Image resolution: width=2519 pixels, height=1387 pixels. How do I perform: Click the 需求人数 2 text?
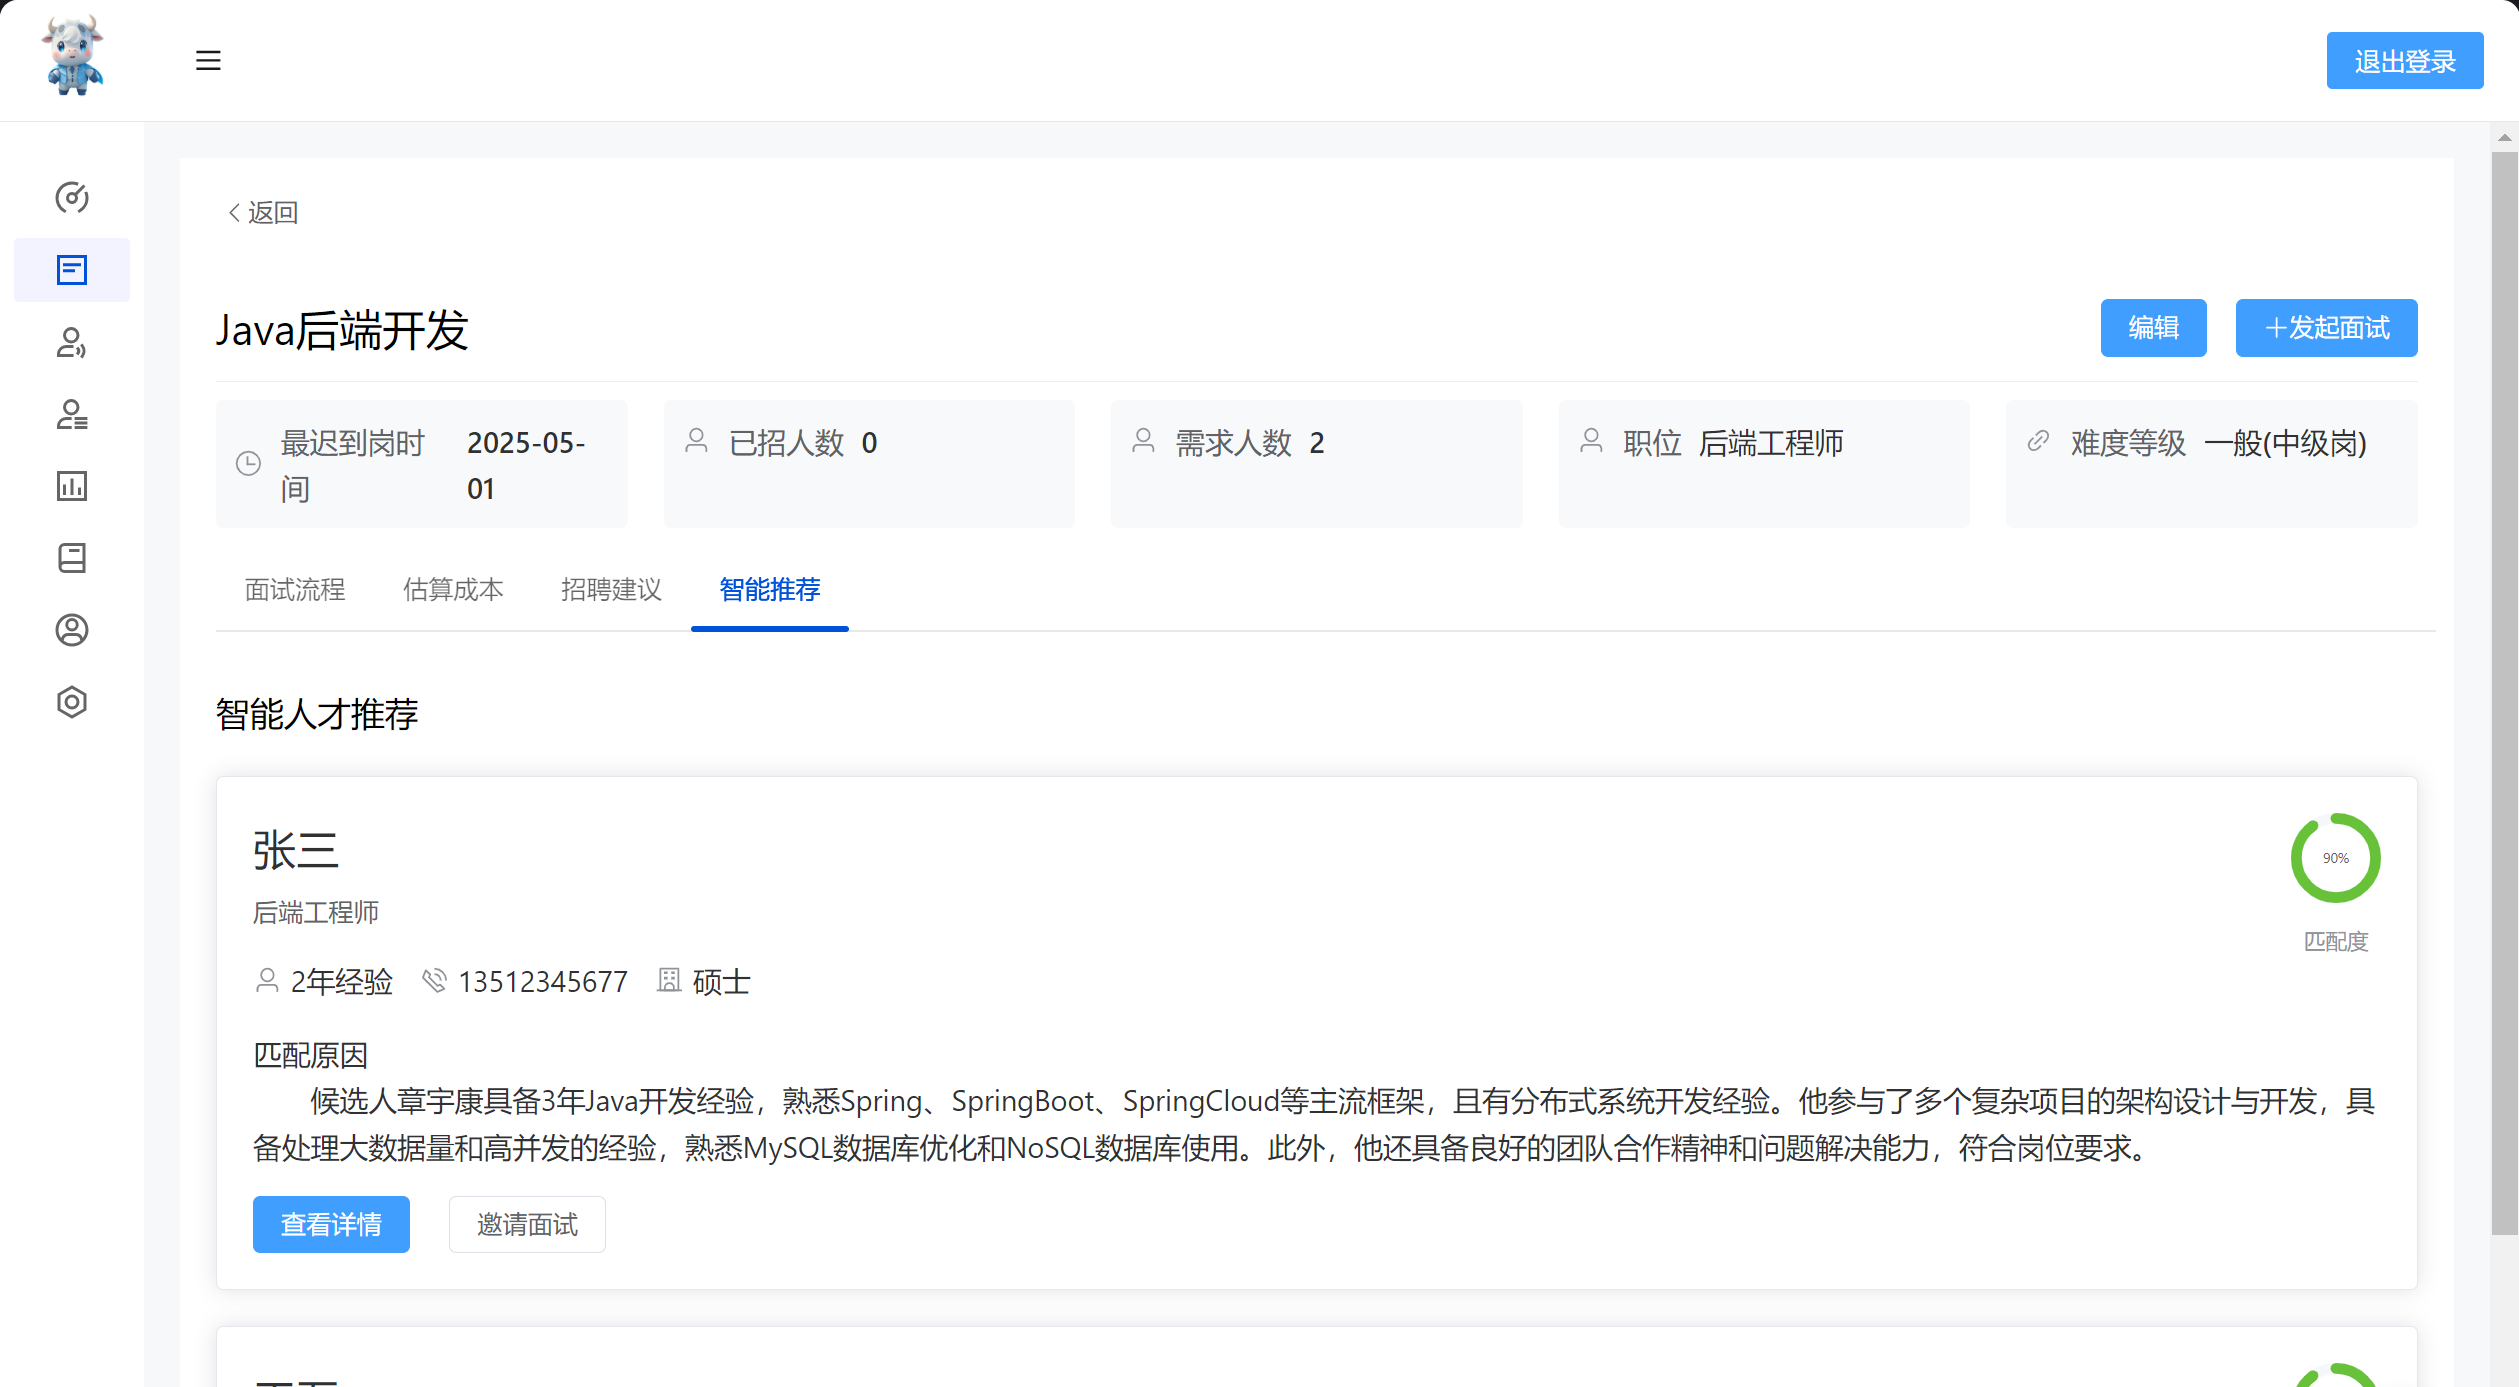[x=1250, y=442]
